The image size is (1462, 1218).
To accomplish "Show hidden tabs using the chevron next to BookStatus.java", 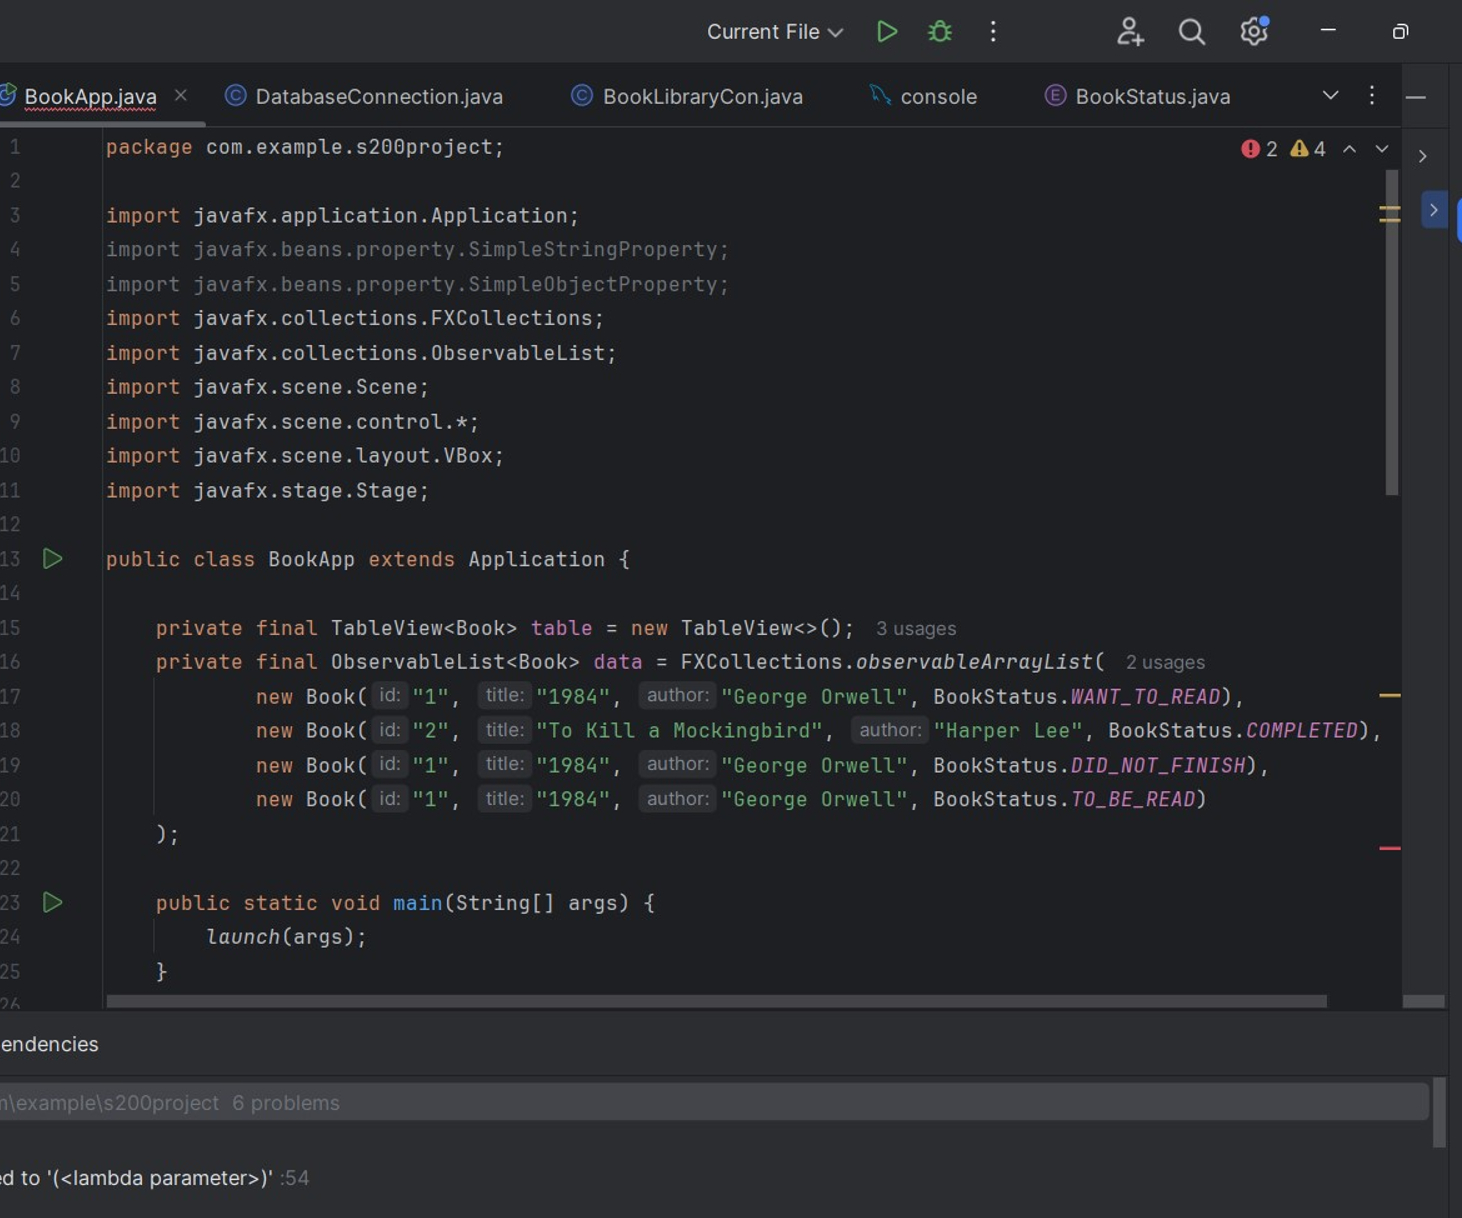I will tap(1330, 96).
